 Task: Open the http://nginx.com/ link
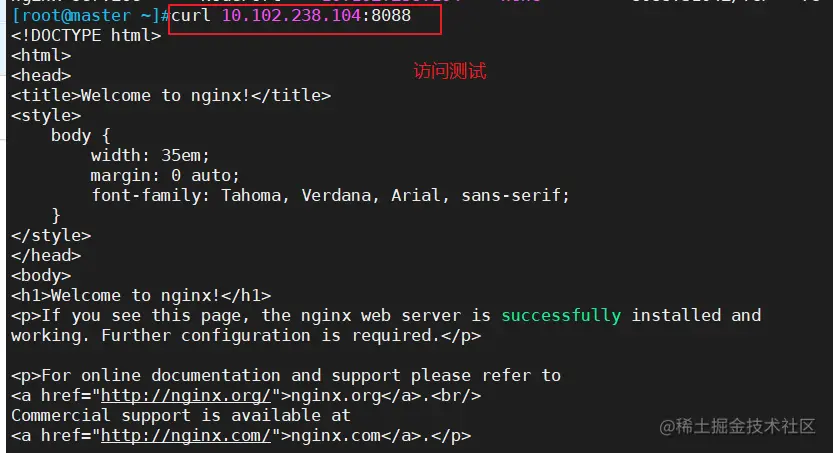pos(186,435)
